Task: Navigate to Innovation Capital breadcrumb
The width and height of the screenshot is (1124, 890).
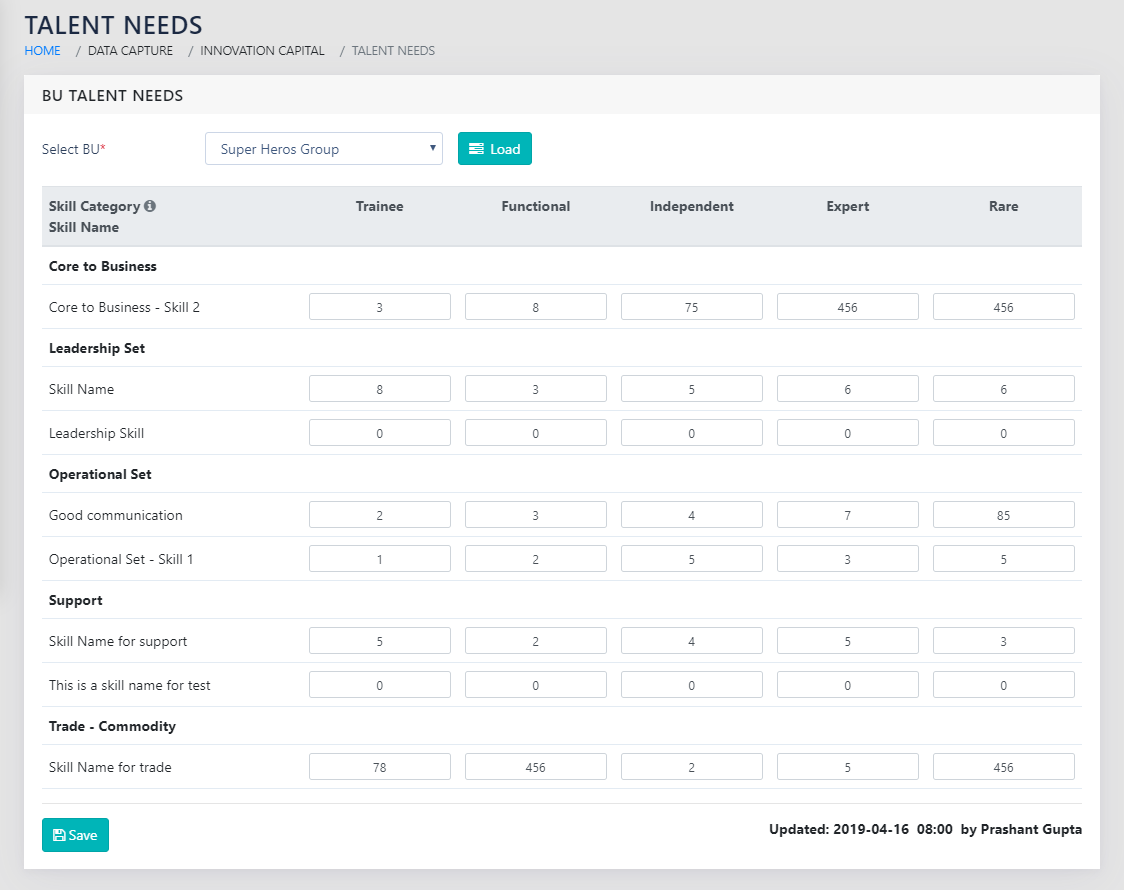Action: [262, 50]
